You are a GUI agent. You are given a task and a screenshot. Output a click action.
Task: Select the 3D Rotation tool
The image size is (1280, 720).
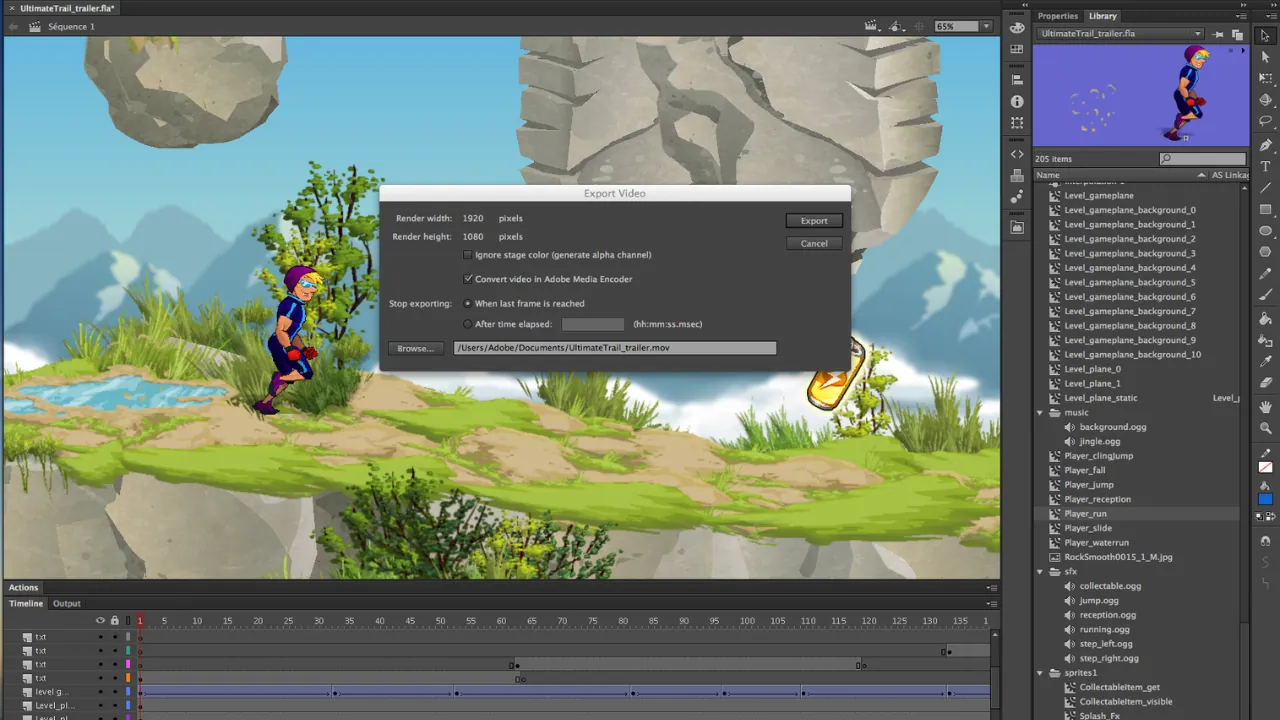1265,100
